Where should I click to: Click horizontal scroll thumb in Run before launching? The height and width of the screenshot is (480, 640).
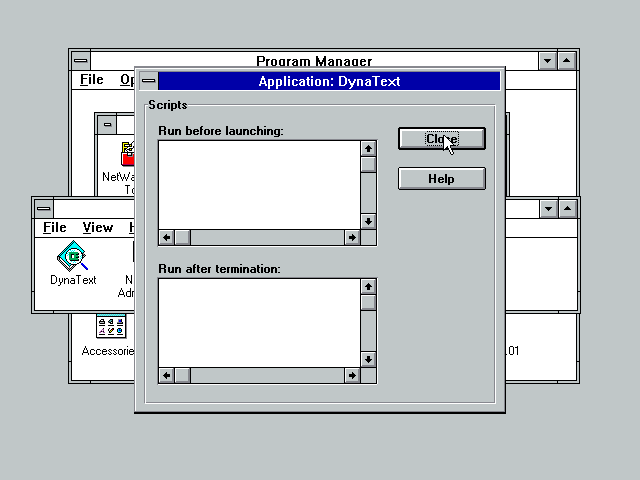[x=182, y=237]
